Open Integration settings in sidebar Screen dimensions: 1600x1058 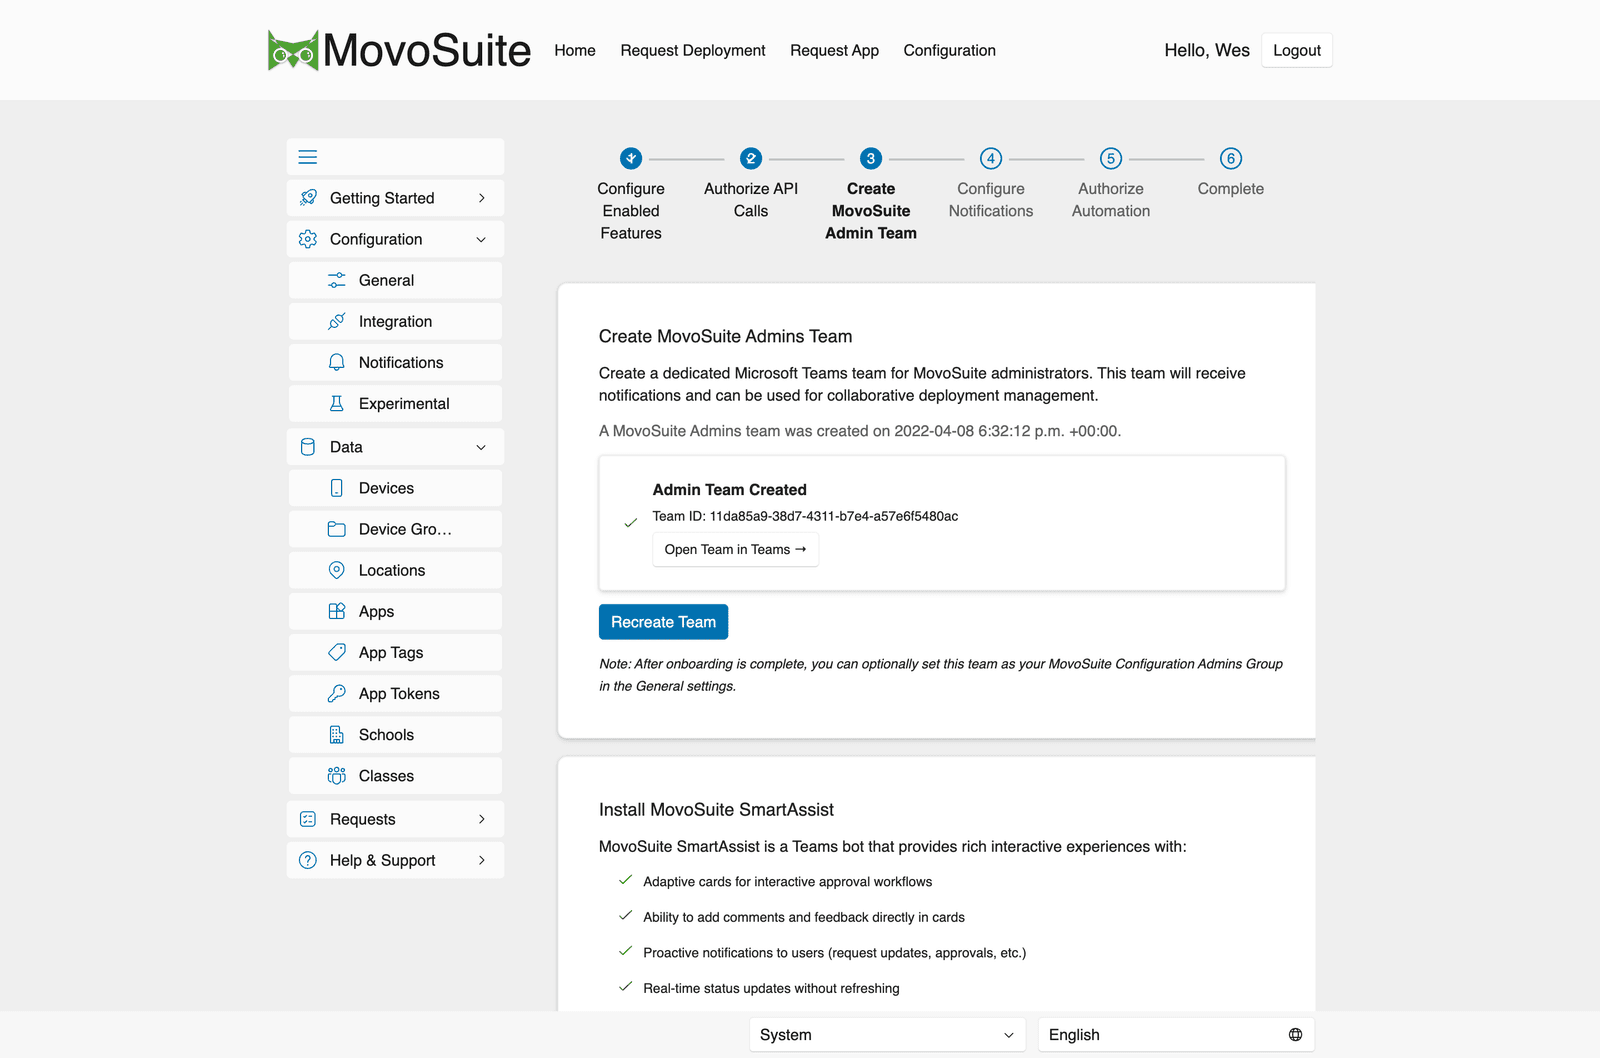395,321
